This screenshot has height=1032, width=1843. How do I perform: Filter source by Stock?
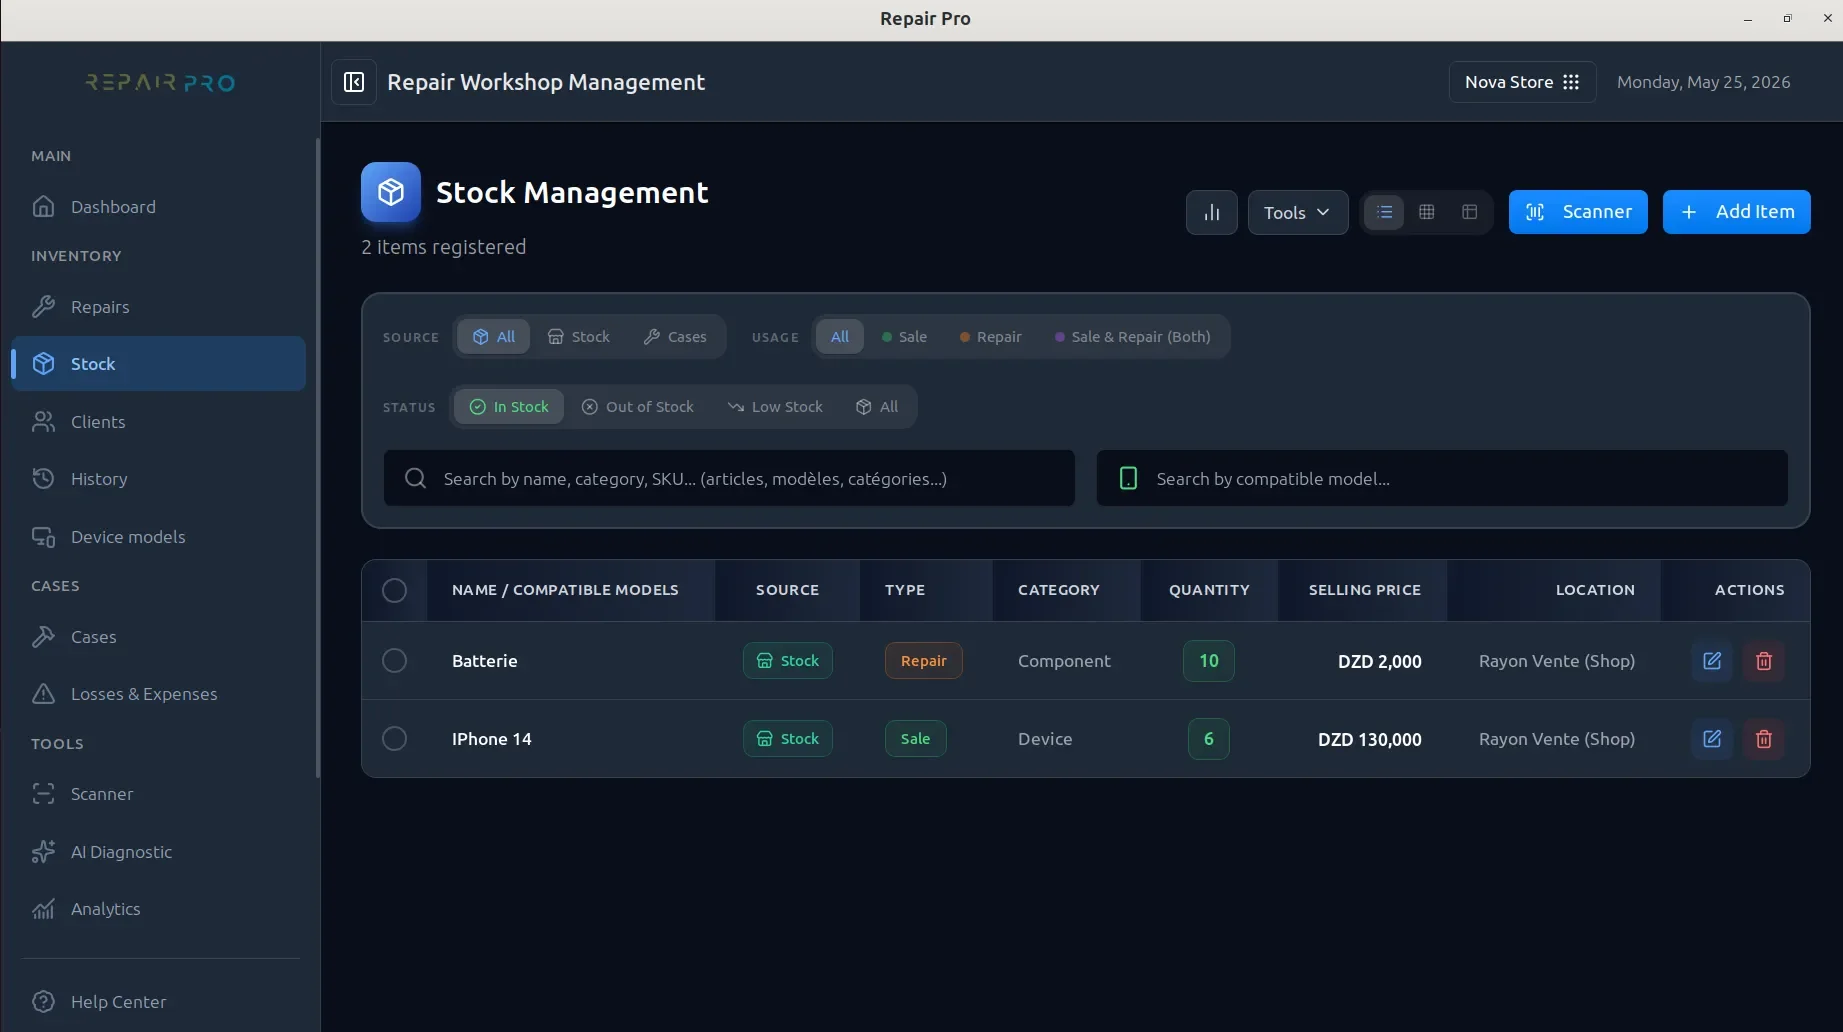pyautogui.click(x=578, y=337)
